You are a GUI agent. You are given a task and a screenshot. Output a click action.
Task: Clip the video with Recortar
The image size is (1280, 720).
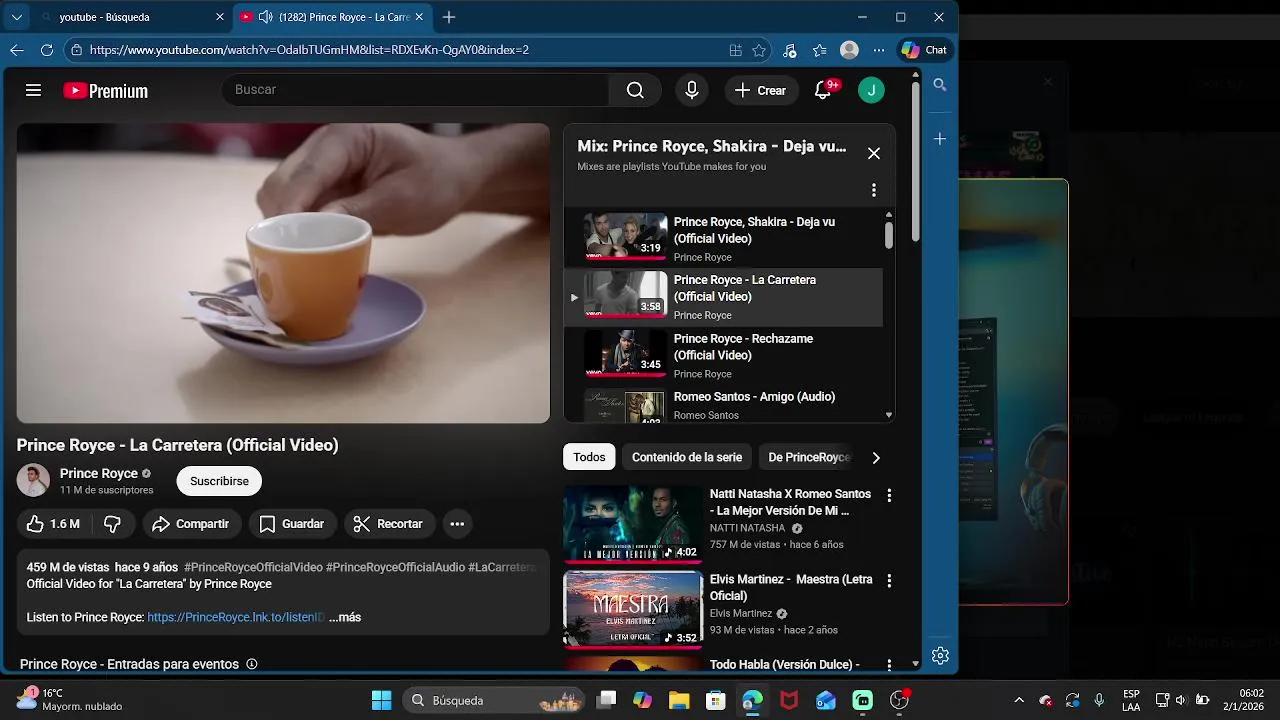click(x=388, y=524)
